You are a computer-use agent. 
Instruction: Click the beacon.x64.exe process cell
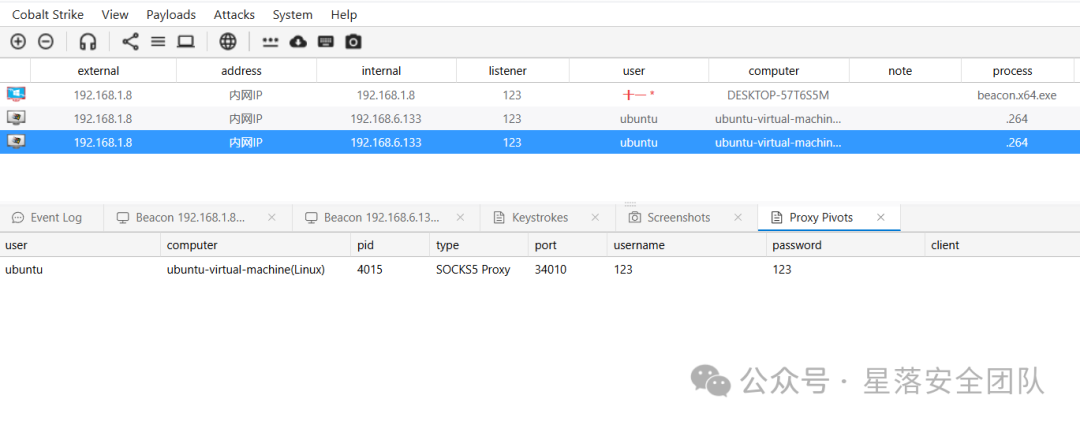point(1017,96)
